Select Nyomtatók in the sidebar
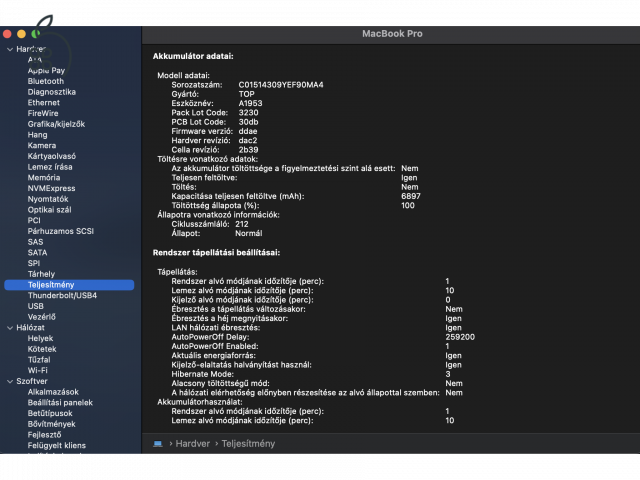The width and height of the screenshot is (640, 480). point(48,199)
